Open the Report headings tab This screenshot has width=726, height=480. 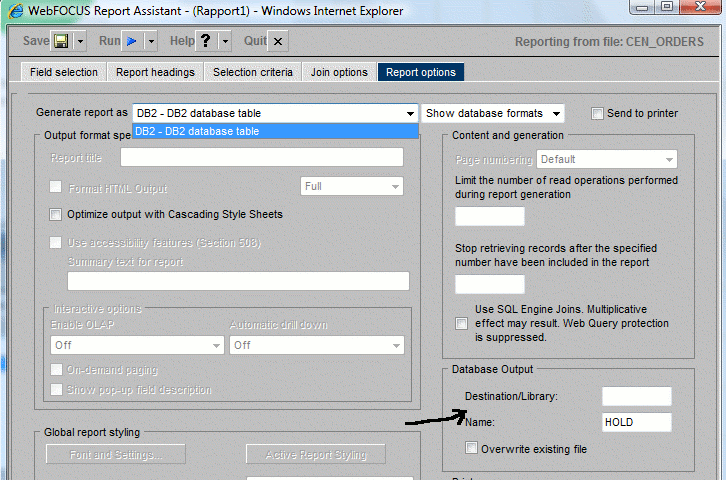coord(155,72)
